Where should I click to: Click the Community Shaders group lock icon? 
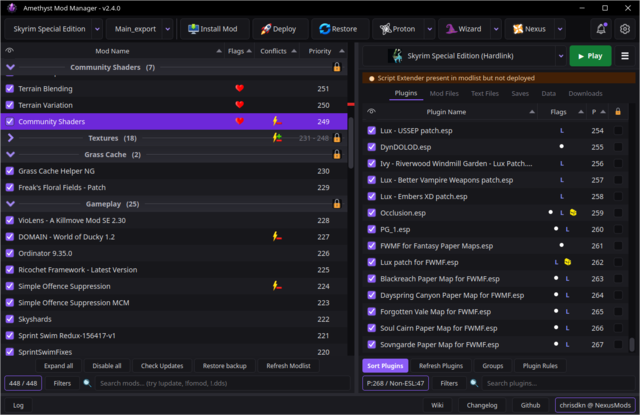(x=337, y=67)
